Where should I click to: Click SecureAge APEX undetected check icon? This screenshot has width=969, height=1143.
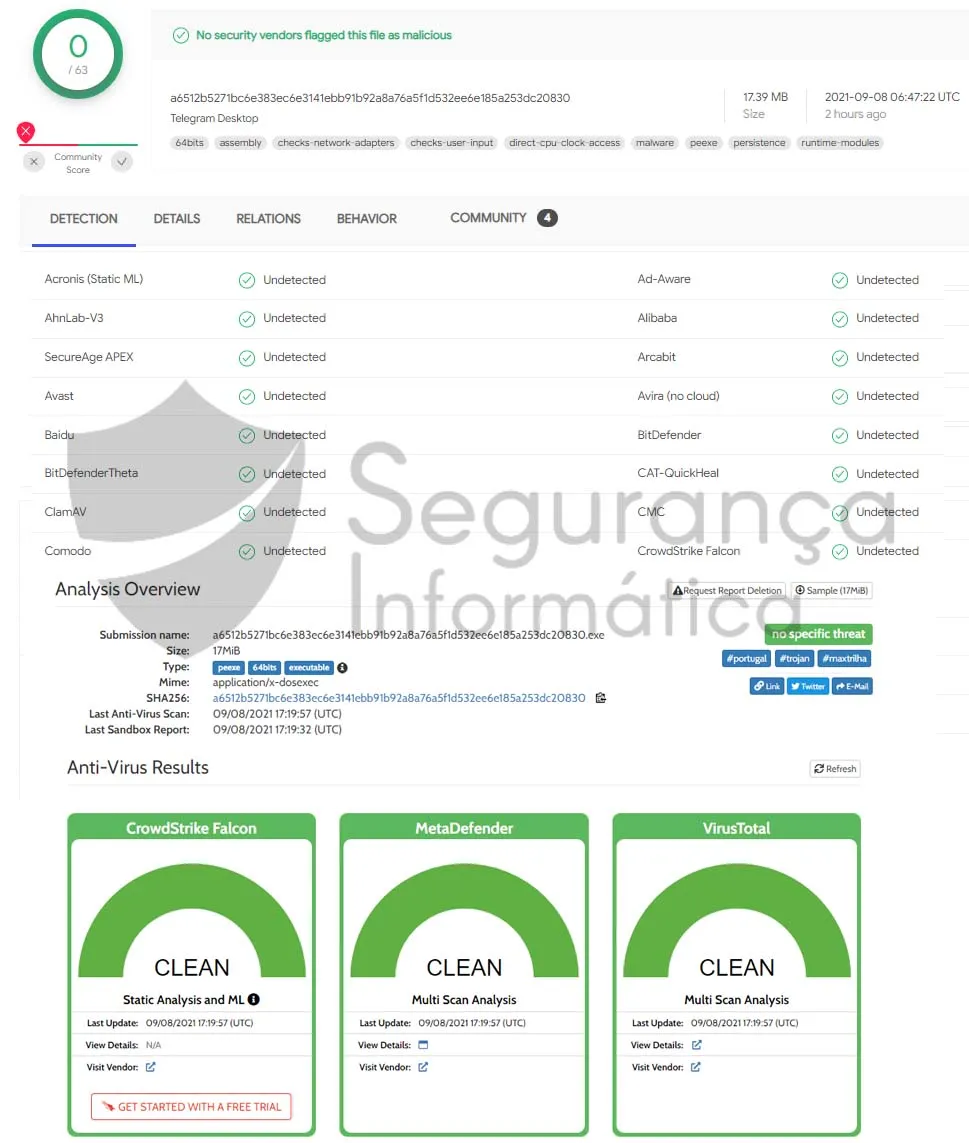pos(247,357)
